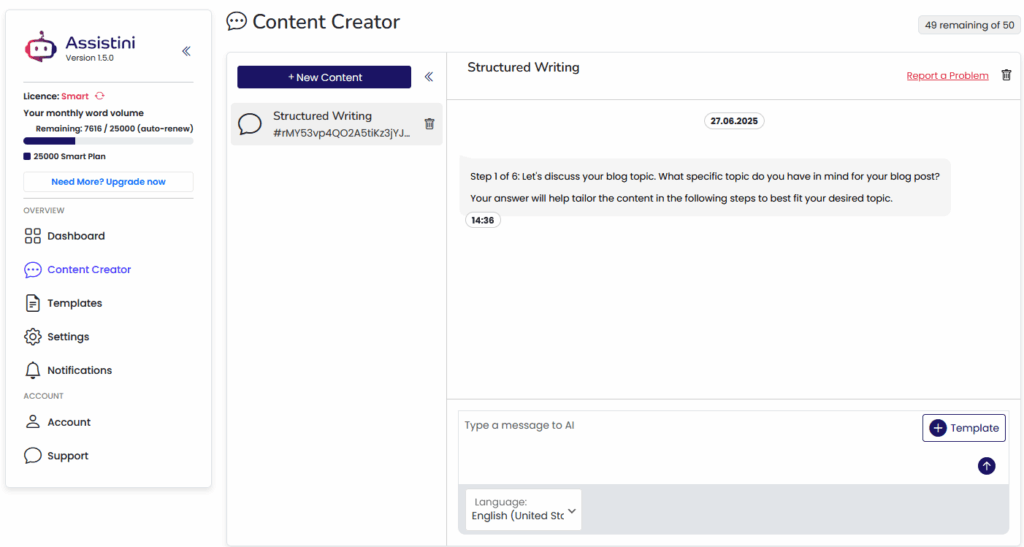This screenshot has width=1024, height=547.
Task: Collapse the left sidebar with double chevron
Action: pos(186,51)
